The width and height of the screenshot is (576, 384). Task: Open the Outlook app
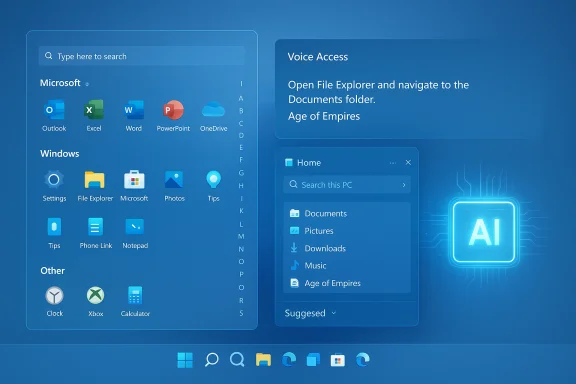(54, 115)
